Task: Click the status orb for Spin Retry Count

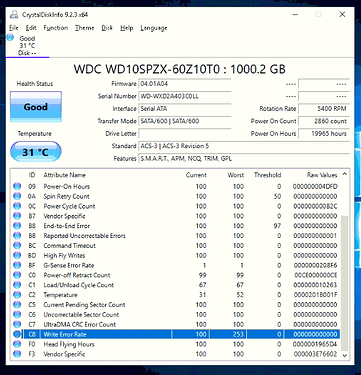Action: click(x=17, y=196)
